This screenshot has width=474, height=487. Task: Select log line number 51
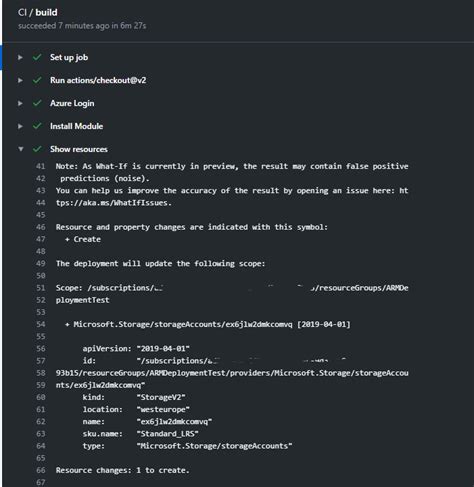[x=41, y=288]
